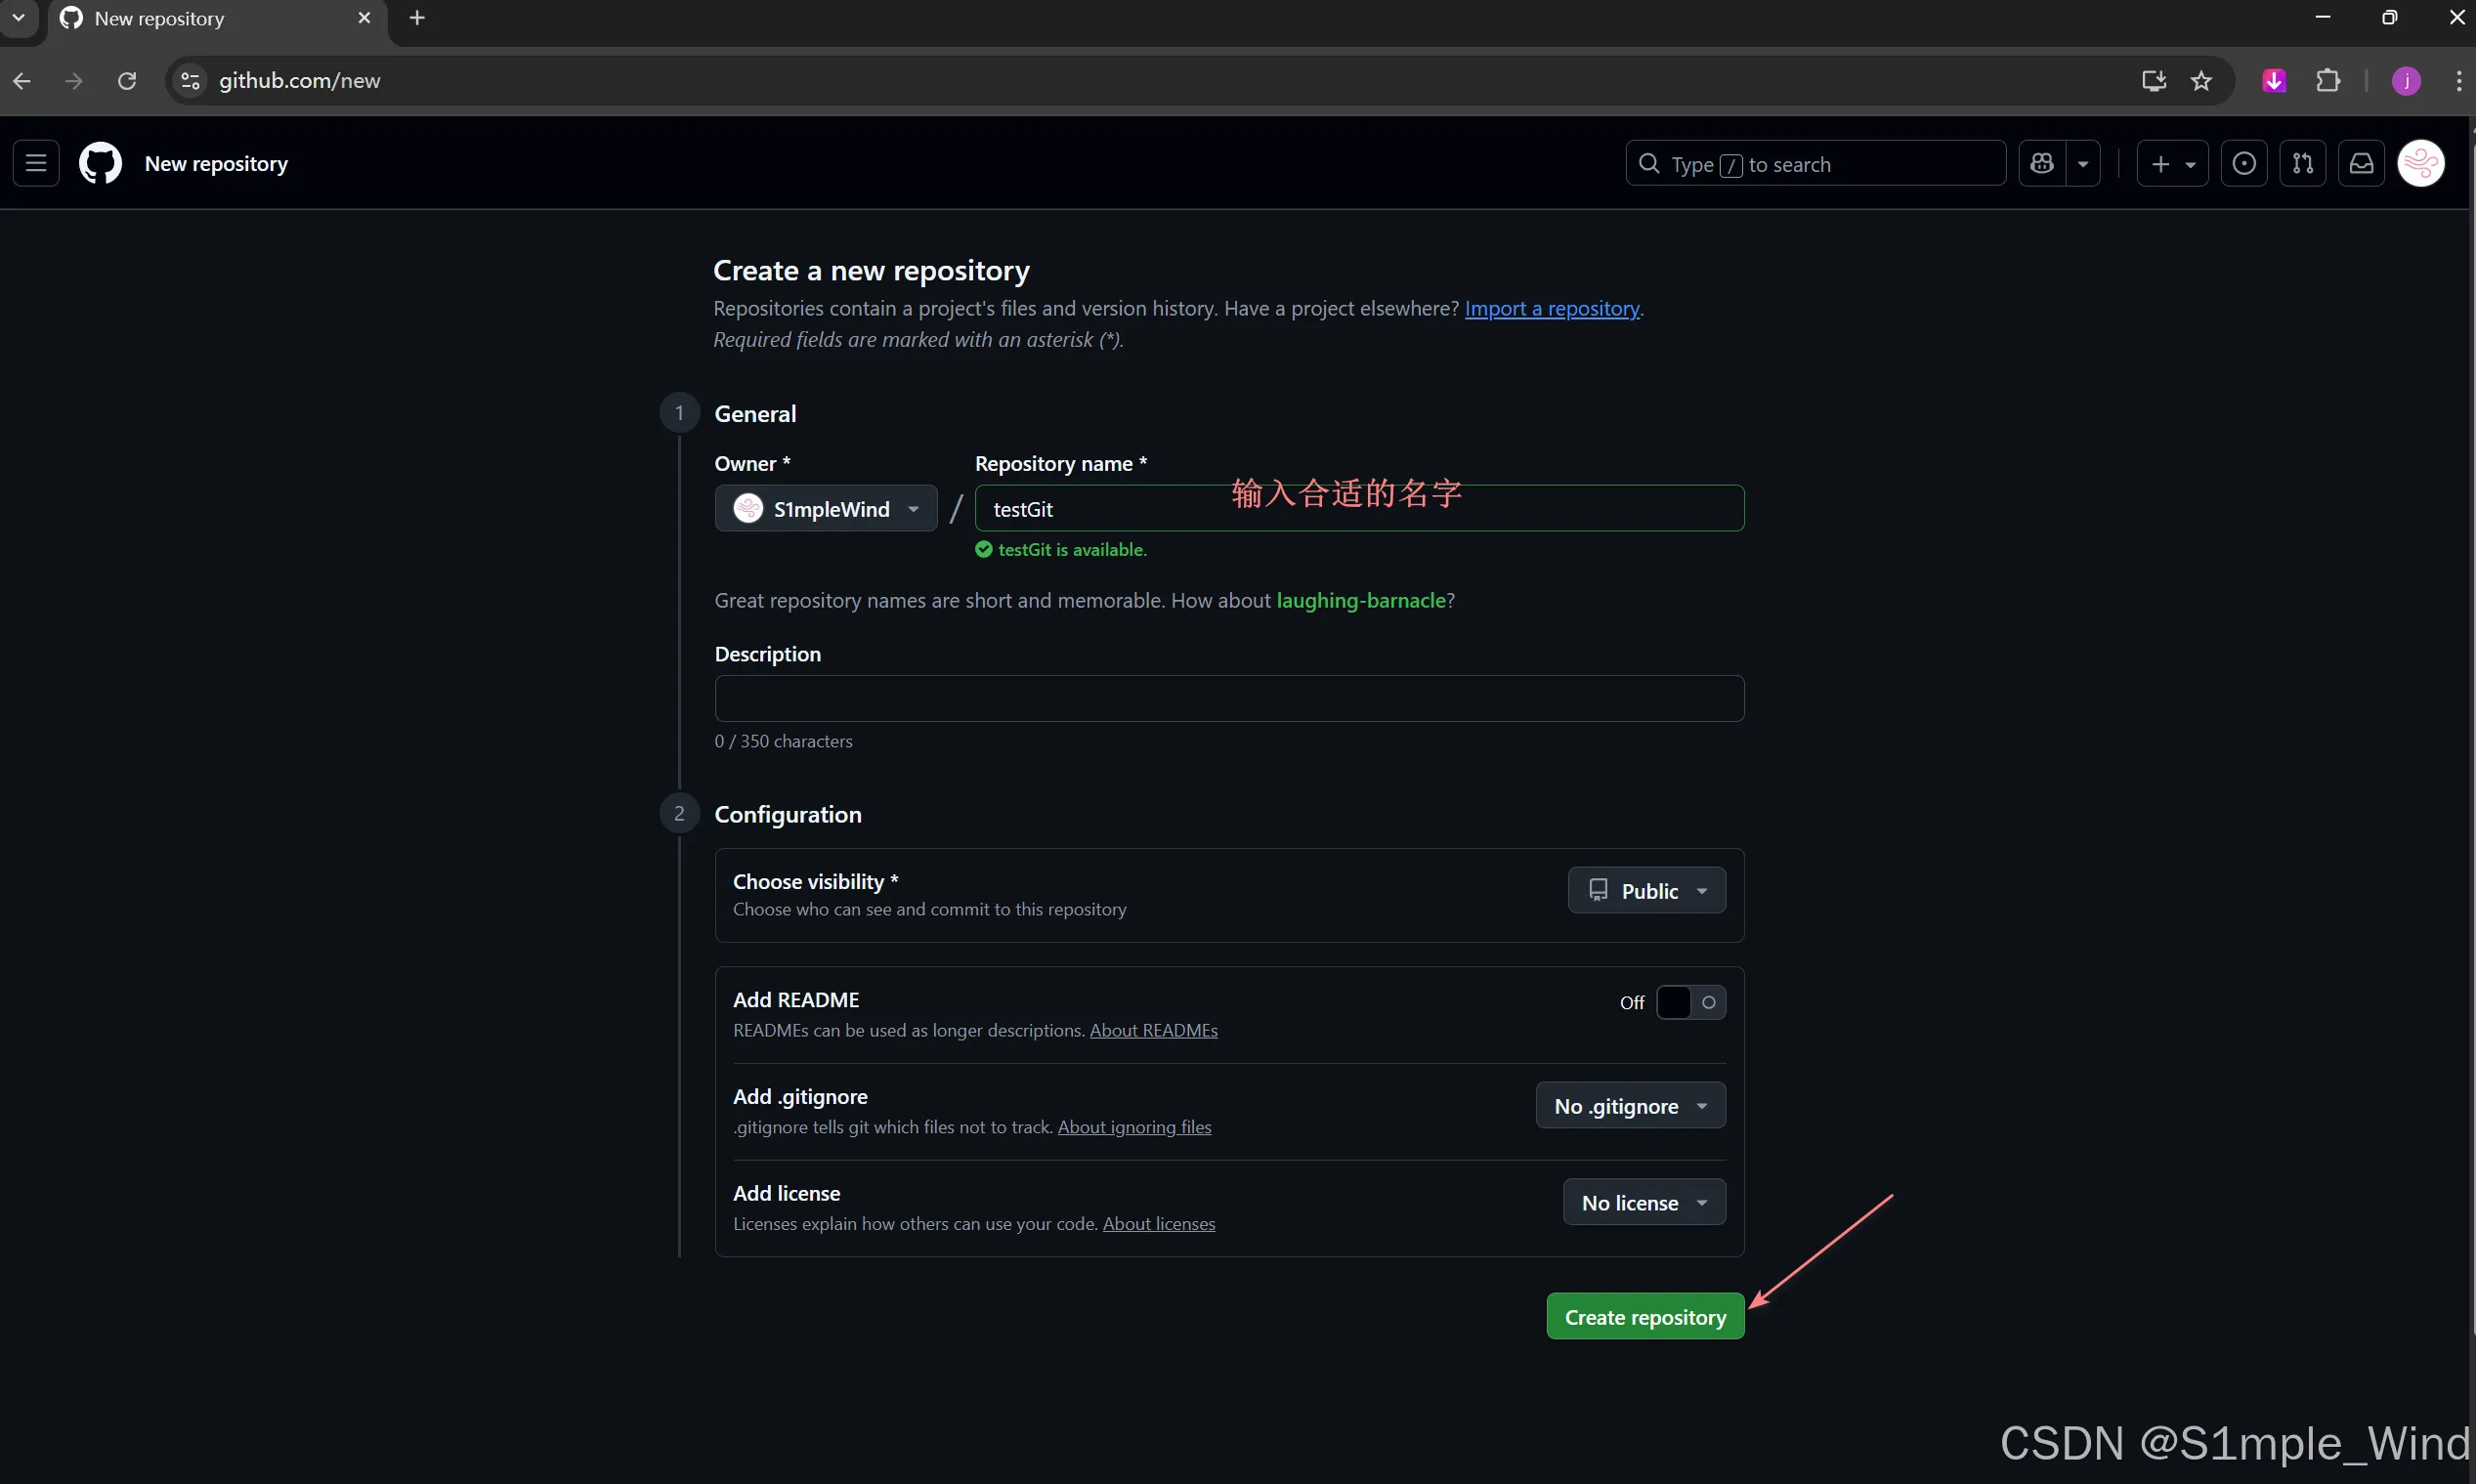This screenshot has width=2476, height=1484.
Task: Open the GitHub hamburger navigation menu
Action: pyautogui.click(x=36, y=163)
